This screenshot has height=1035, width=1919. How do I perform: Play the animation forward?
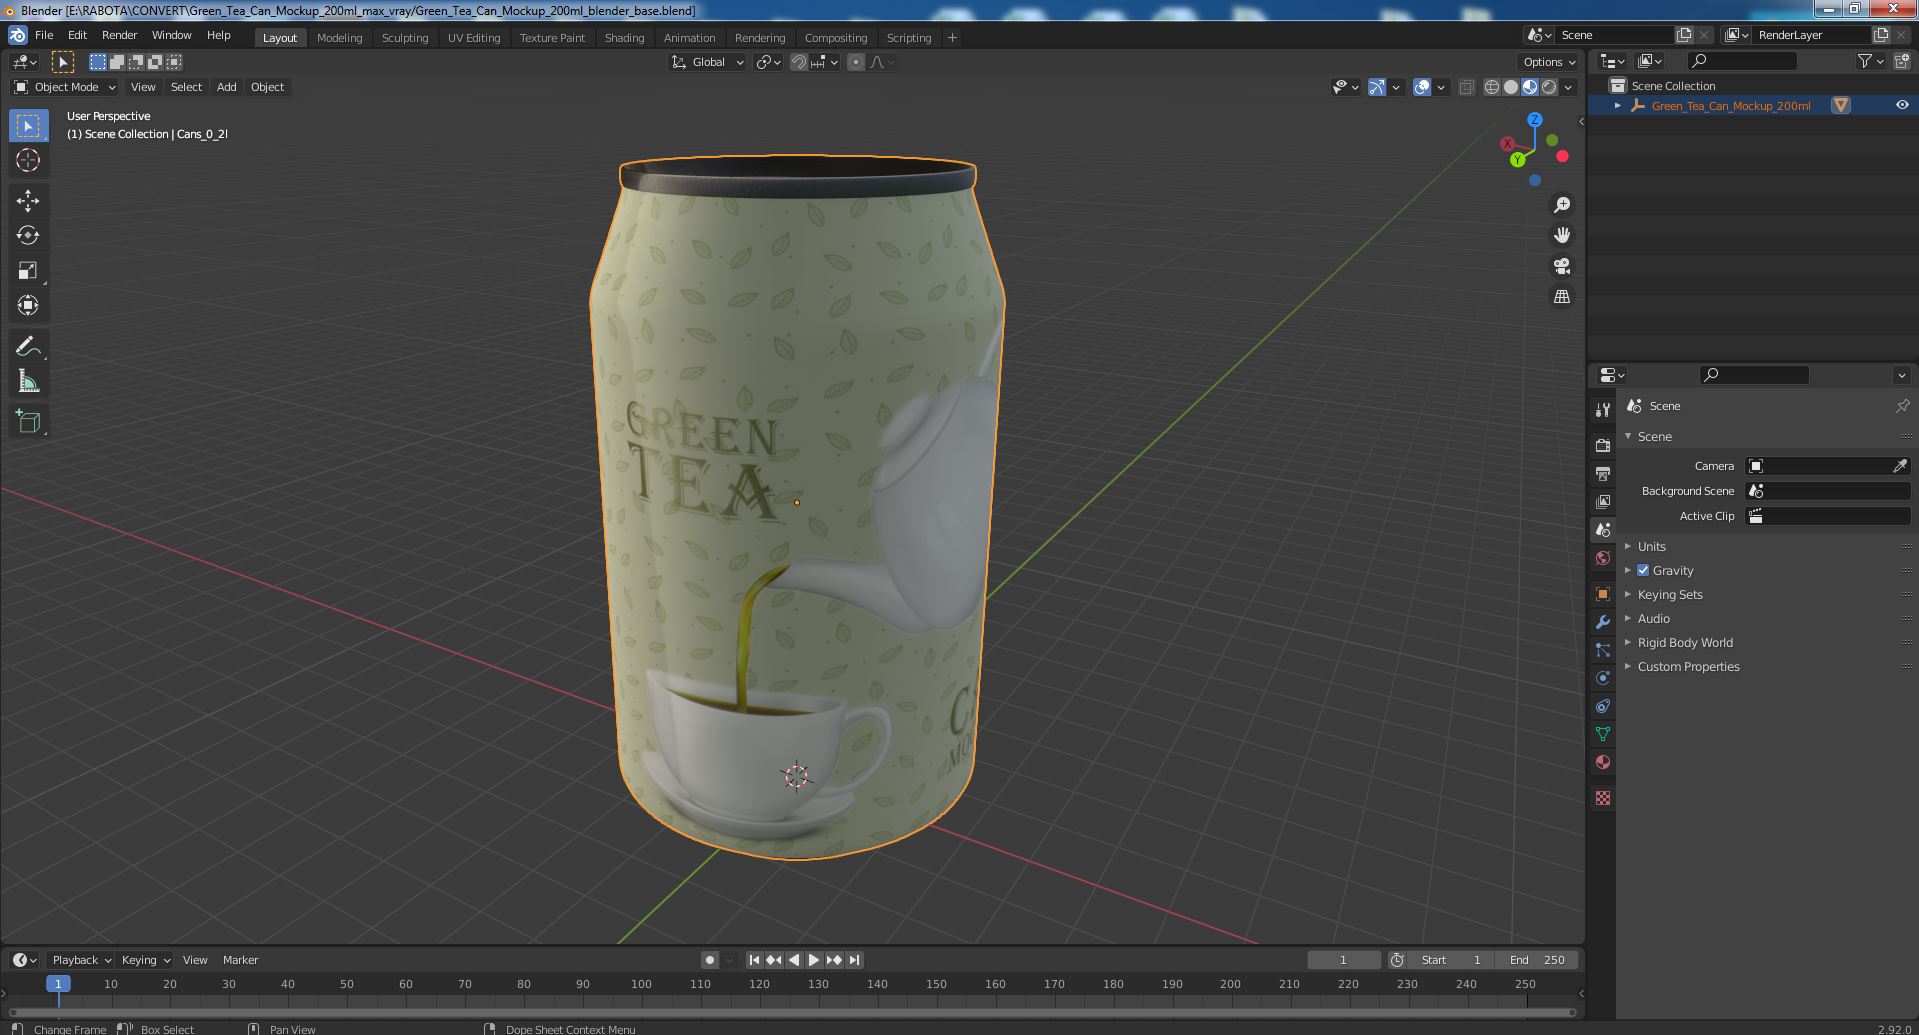[814, 960]
